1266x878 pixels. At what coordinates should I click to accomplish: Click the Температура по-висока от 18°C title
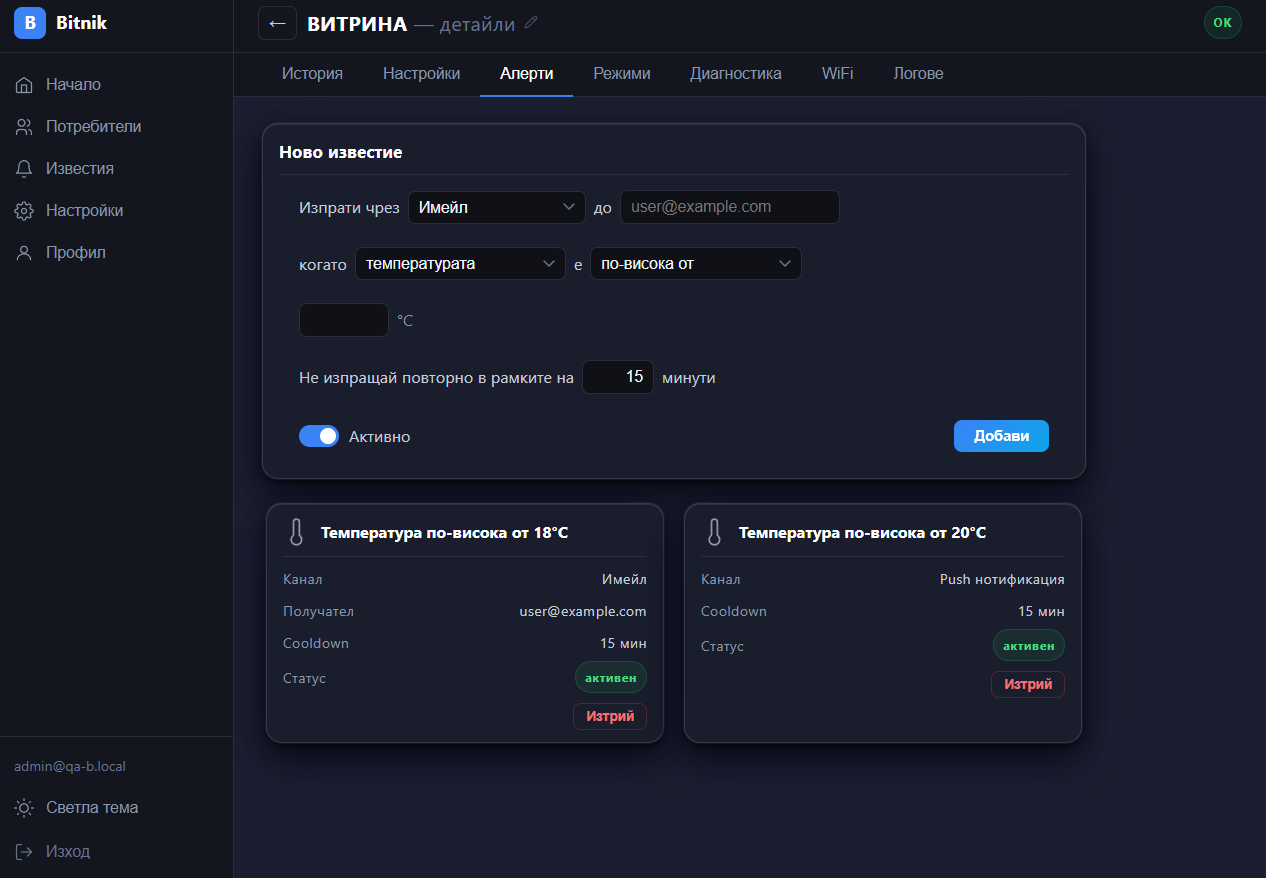445,533
